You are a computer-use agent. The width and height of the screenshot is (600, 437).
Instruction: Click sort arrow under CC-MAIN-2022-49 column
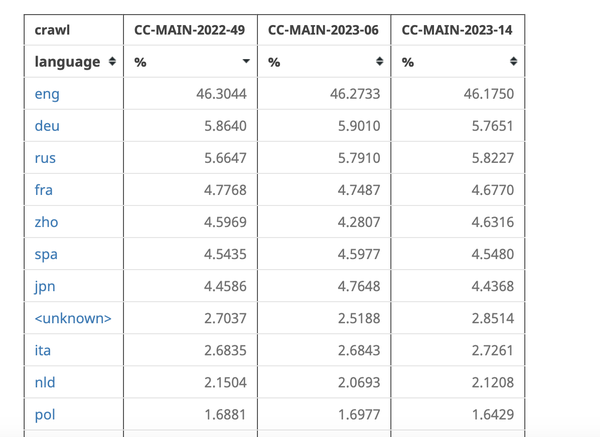coord(246,62)
